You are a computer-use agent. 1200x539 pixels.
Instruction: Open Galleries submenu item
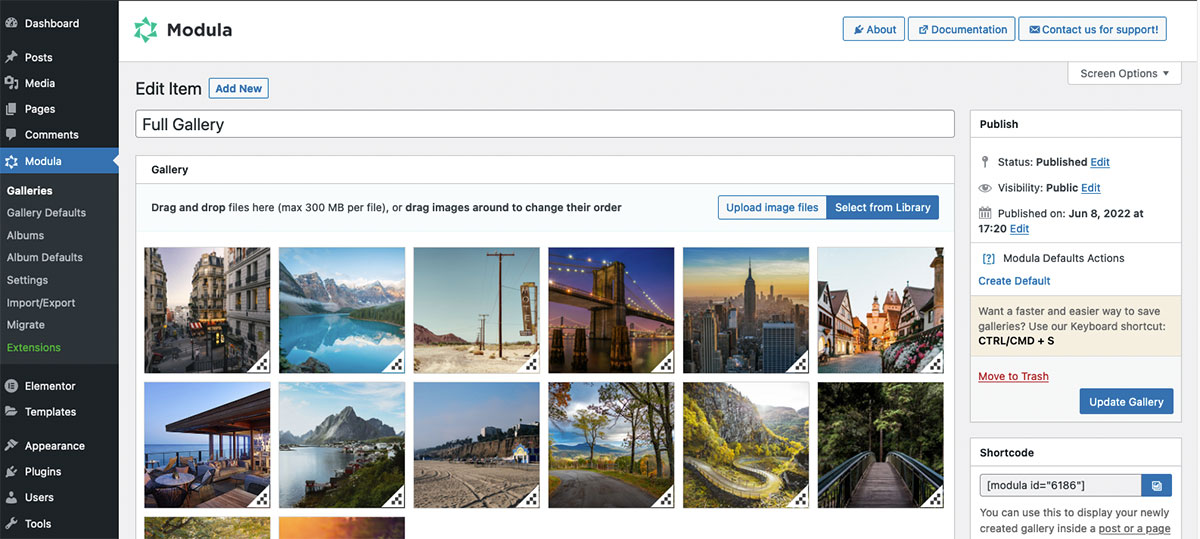pyautogui.click(x=30, y=190)
